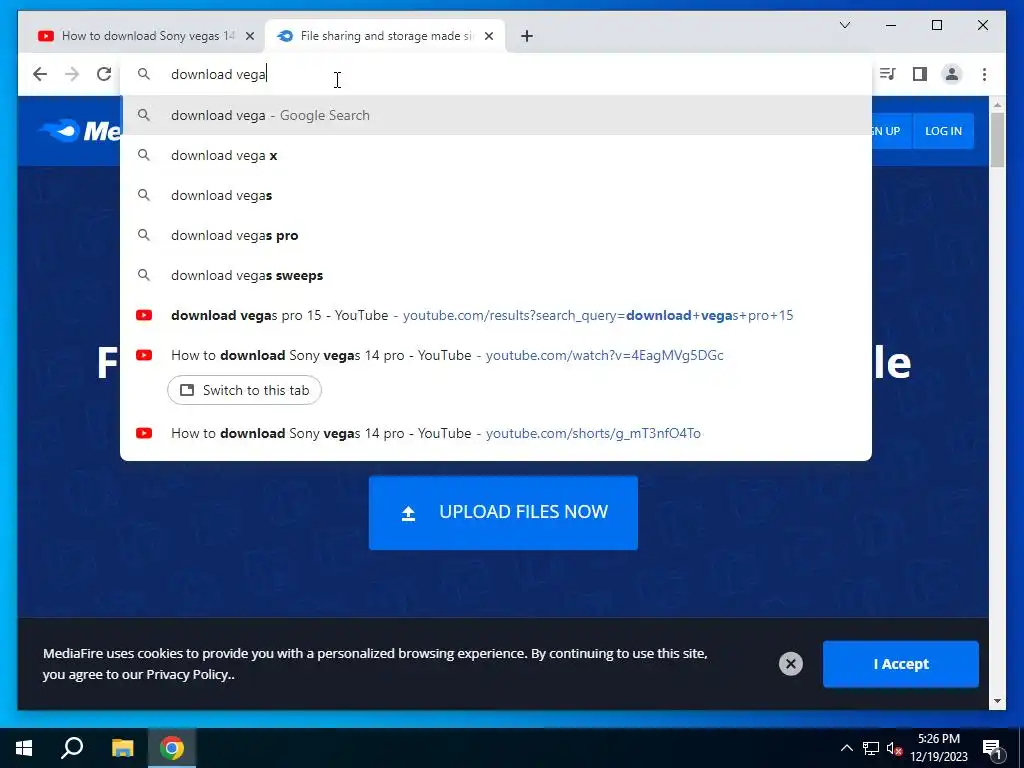Click the UPLOAD FILES NOW button
Image resolution: width=1024 pixels, height=768 pixels.
coord(503,512)
